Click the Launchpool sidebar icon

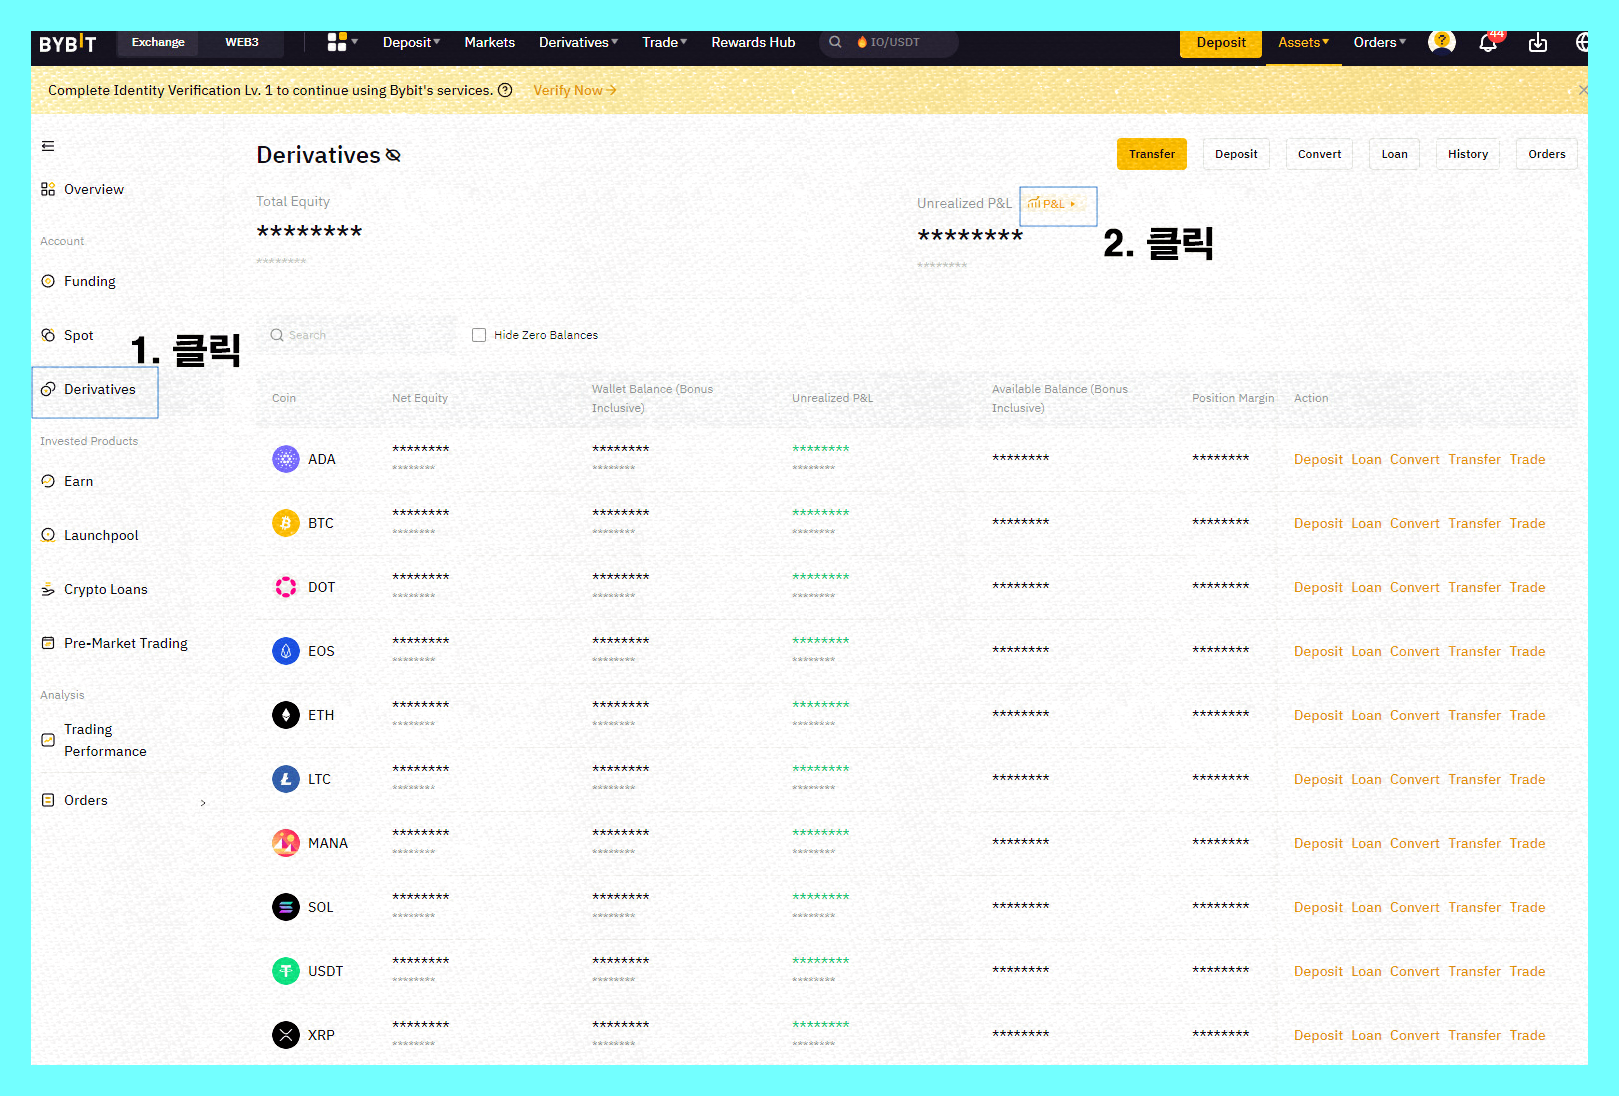tap(48, 535)
